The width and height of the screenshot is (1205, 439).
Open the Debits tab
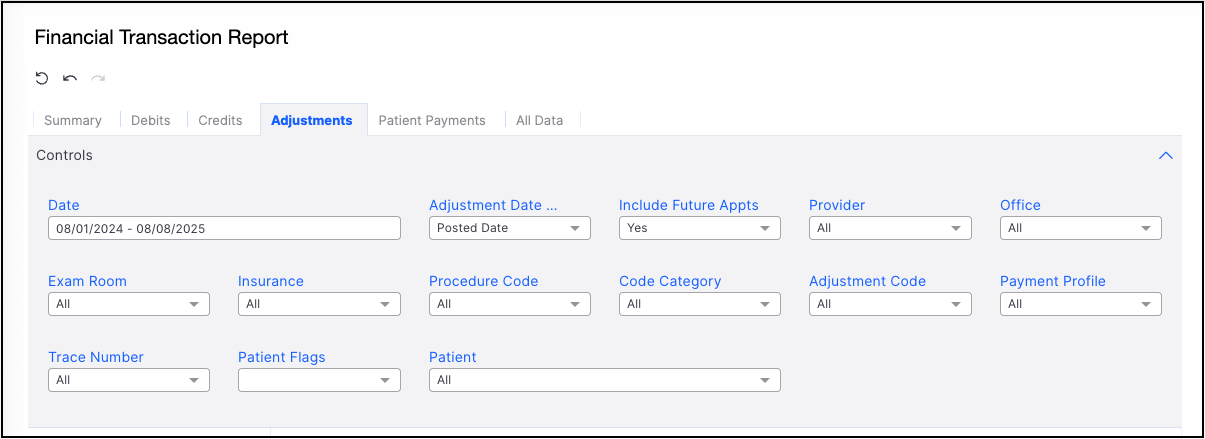pyautogui.click(x=151, y=120)
